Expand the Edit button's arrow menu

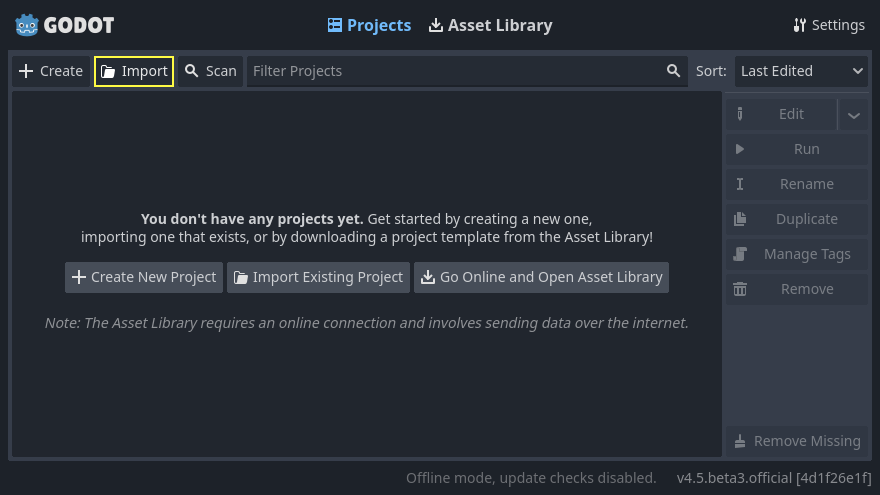[x=853, y=115]
